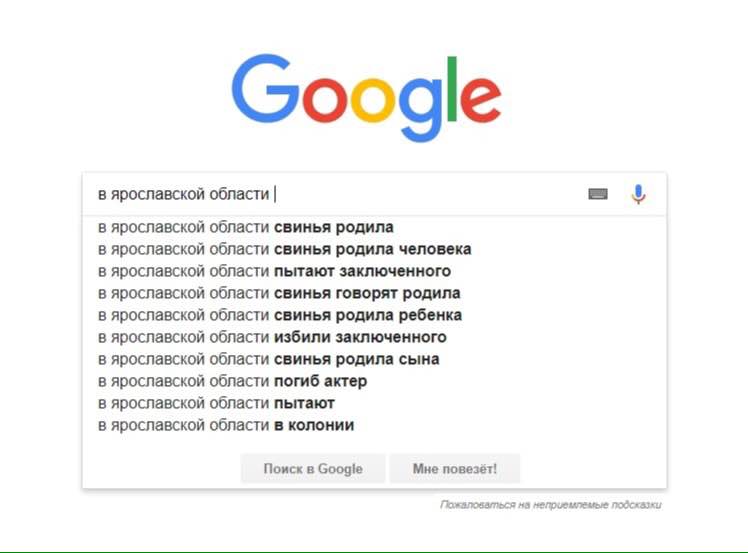
Task: Click the blue letter G of logo
Action: point(265,88)
